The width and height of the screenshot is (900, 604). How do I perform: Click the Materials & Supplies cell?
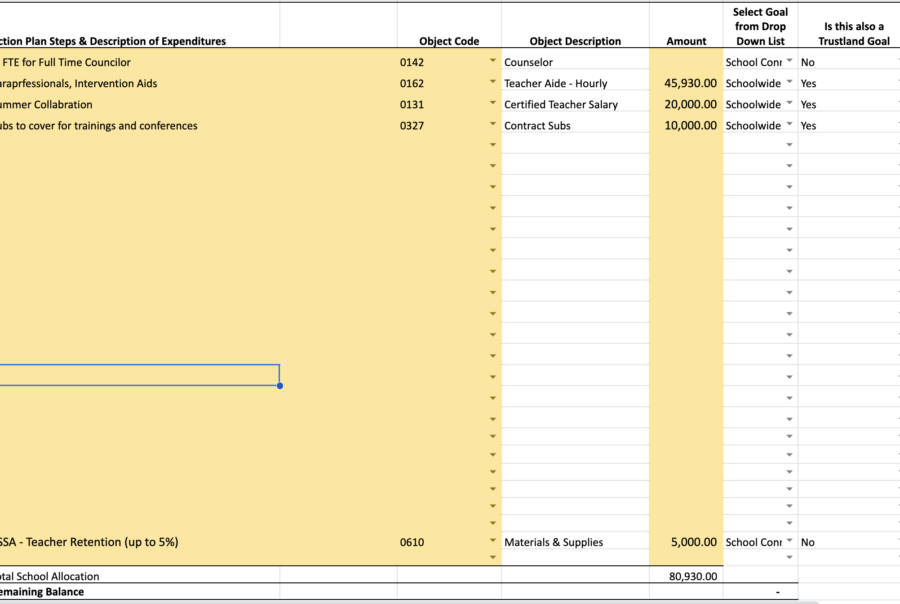(x=575, y=542)
